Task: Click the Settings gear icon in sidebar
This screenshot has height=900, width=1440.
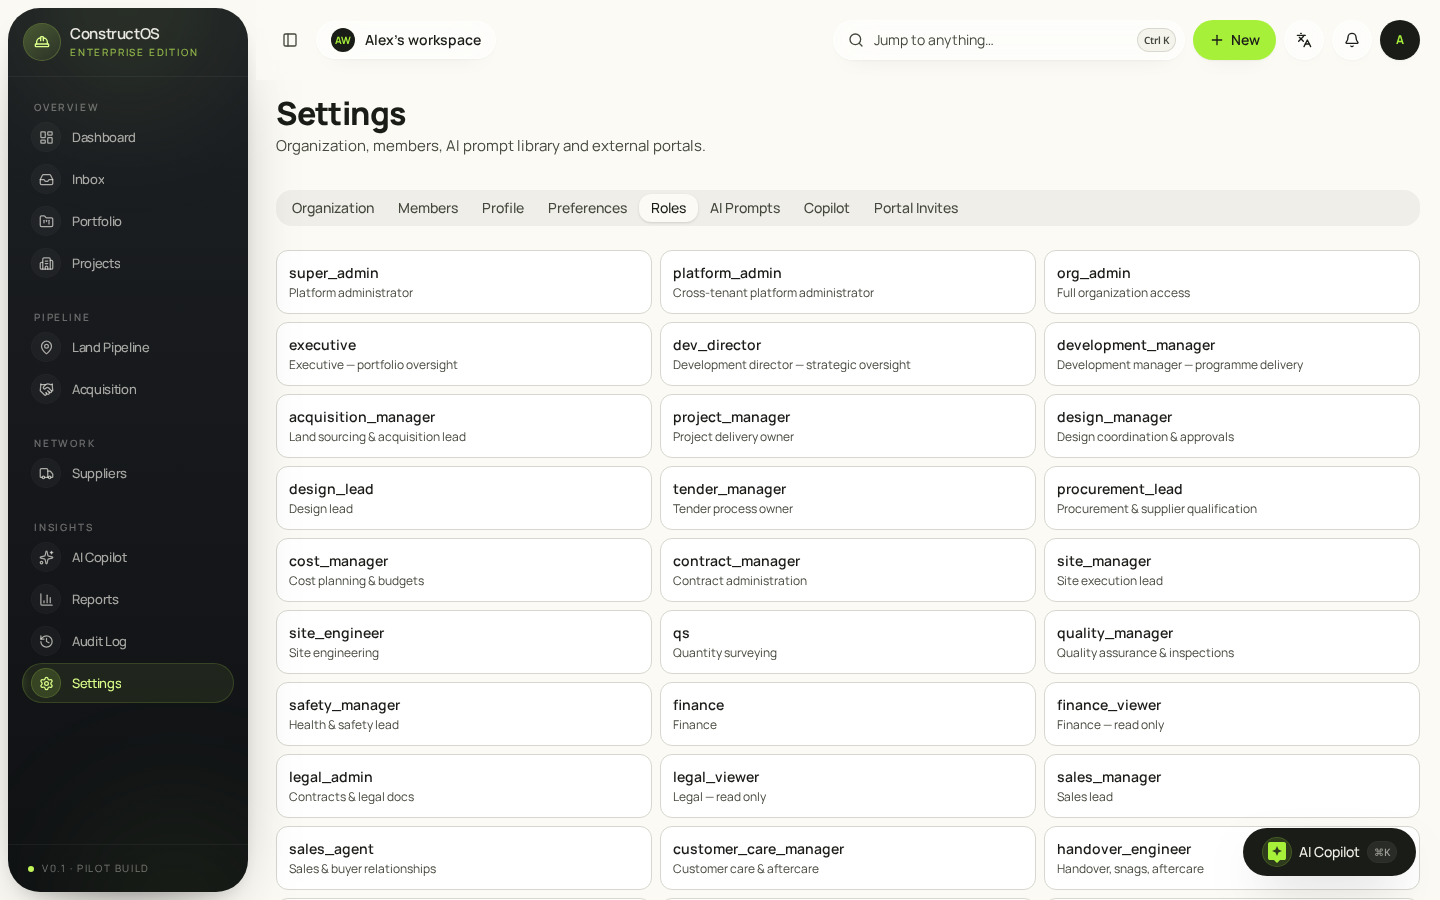Action: point(46,683)
